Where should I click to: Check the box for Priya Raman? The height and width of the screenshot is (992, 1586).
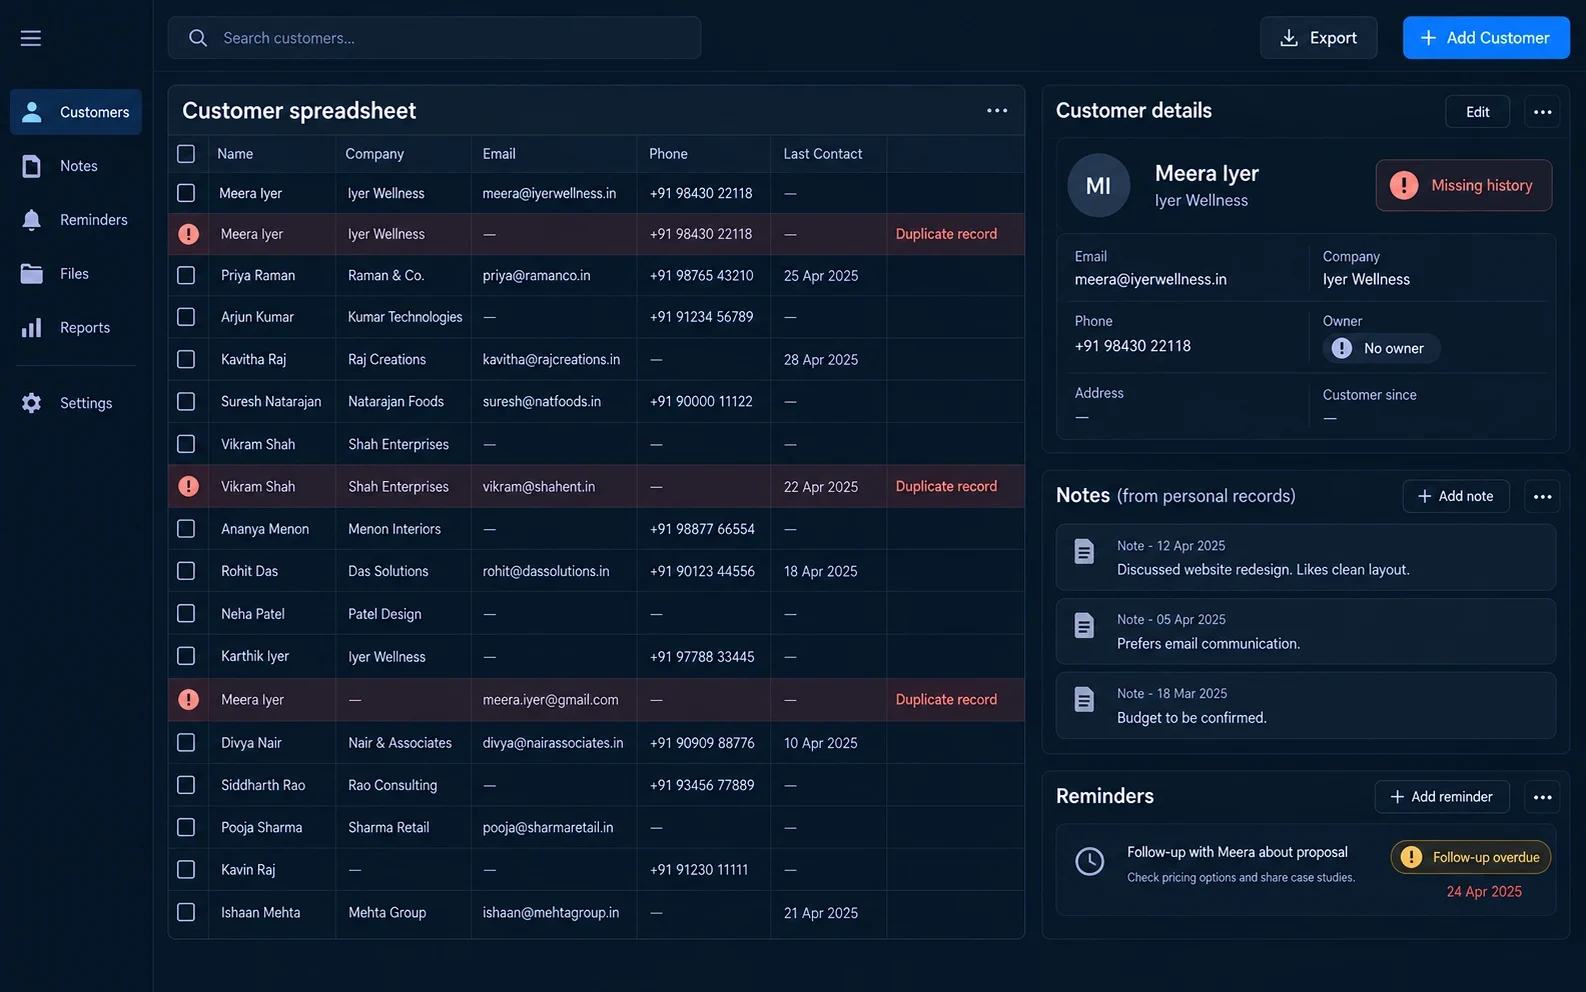coord(186,275)
